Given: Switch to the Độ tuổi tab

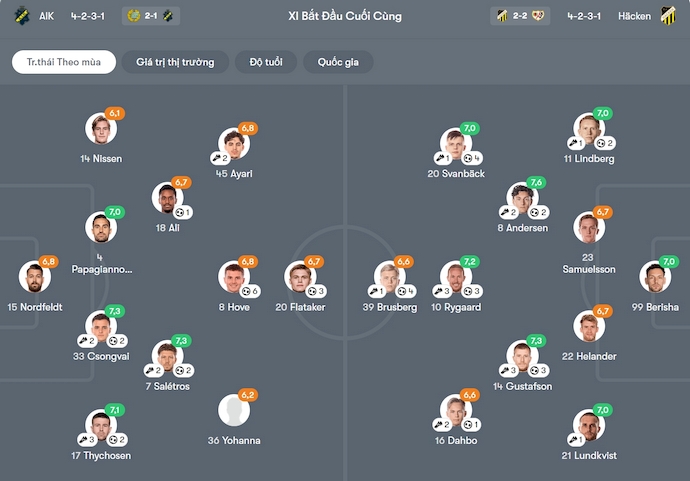Looking at the screenshot, I should point(265,62).
